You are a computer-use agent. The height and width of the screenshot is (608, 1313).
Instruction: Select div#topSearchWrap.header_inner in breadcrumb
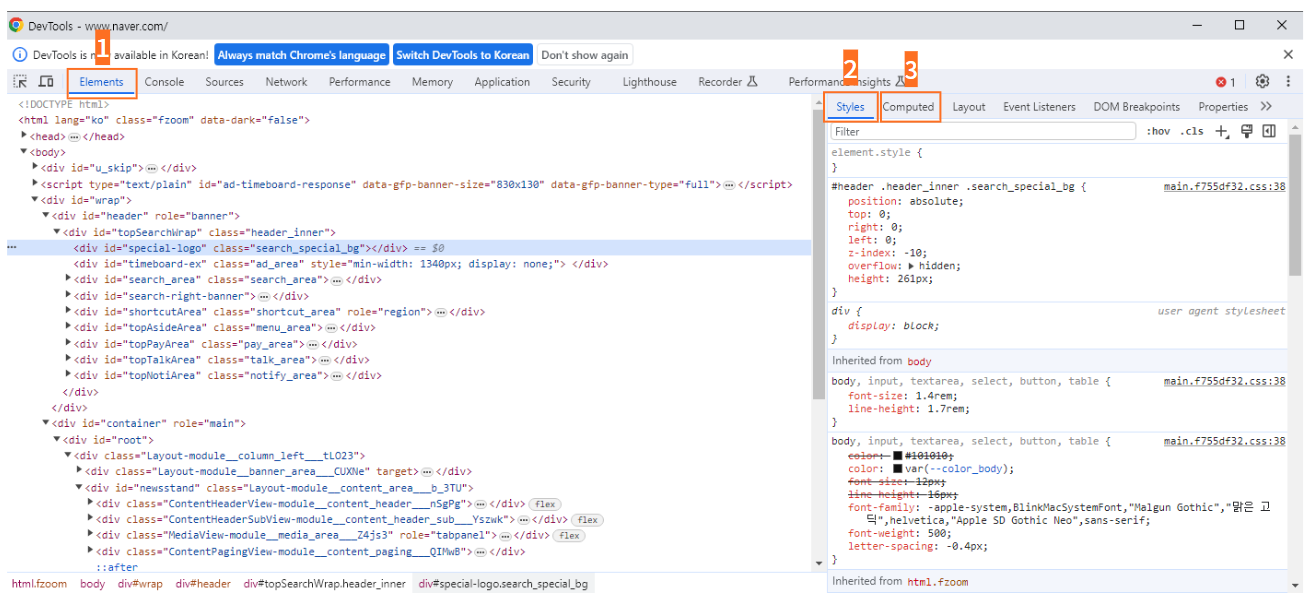pos(325,584)
